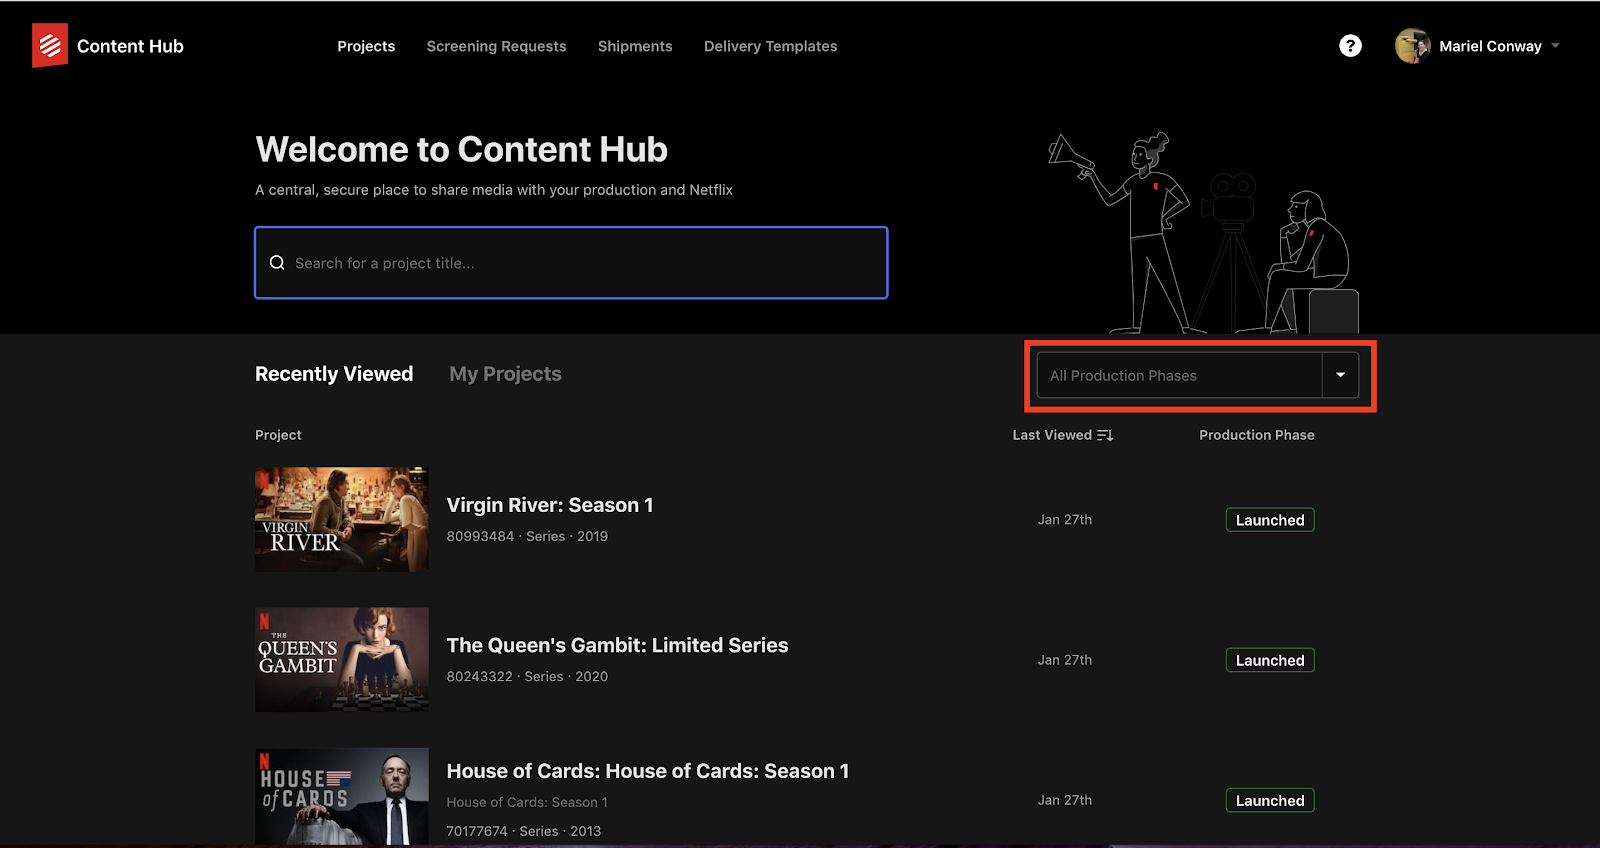Switch to the Recently Viewed tab
Screen dimensions: 1600x848
334,374
